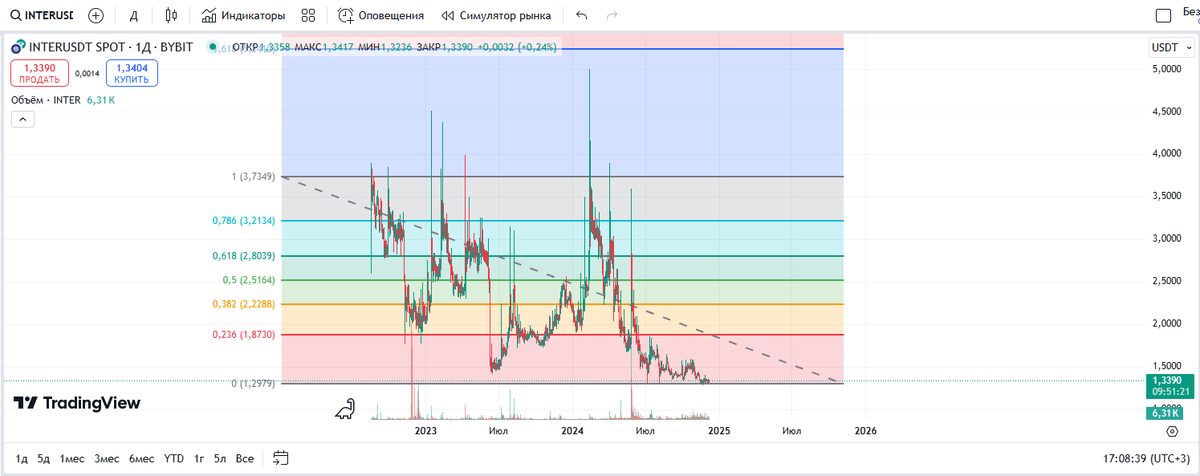This screenshot has height=476, width=1200.
Task: Set range to 1г
Action: (200, 458)
